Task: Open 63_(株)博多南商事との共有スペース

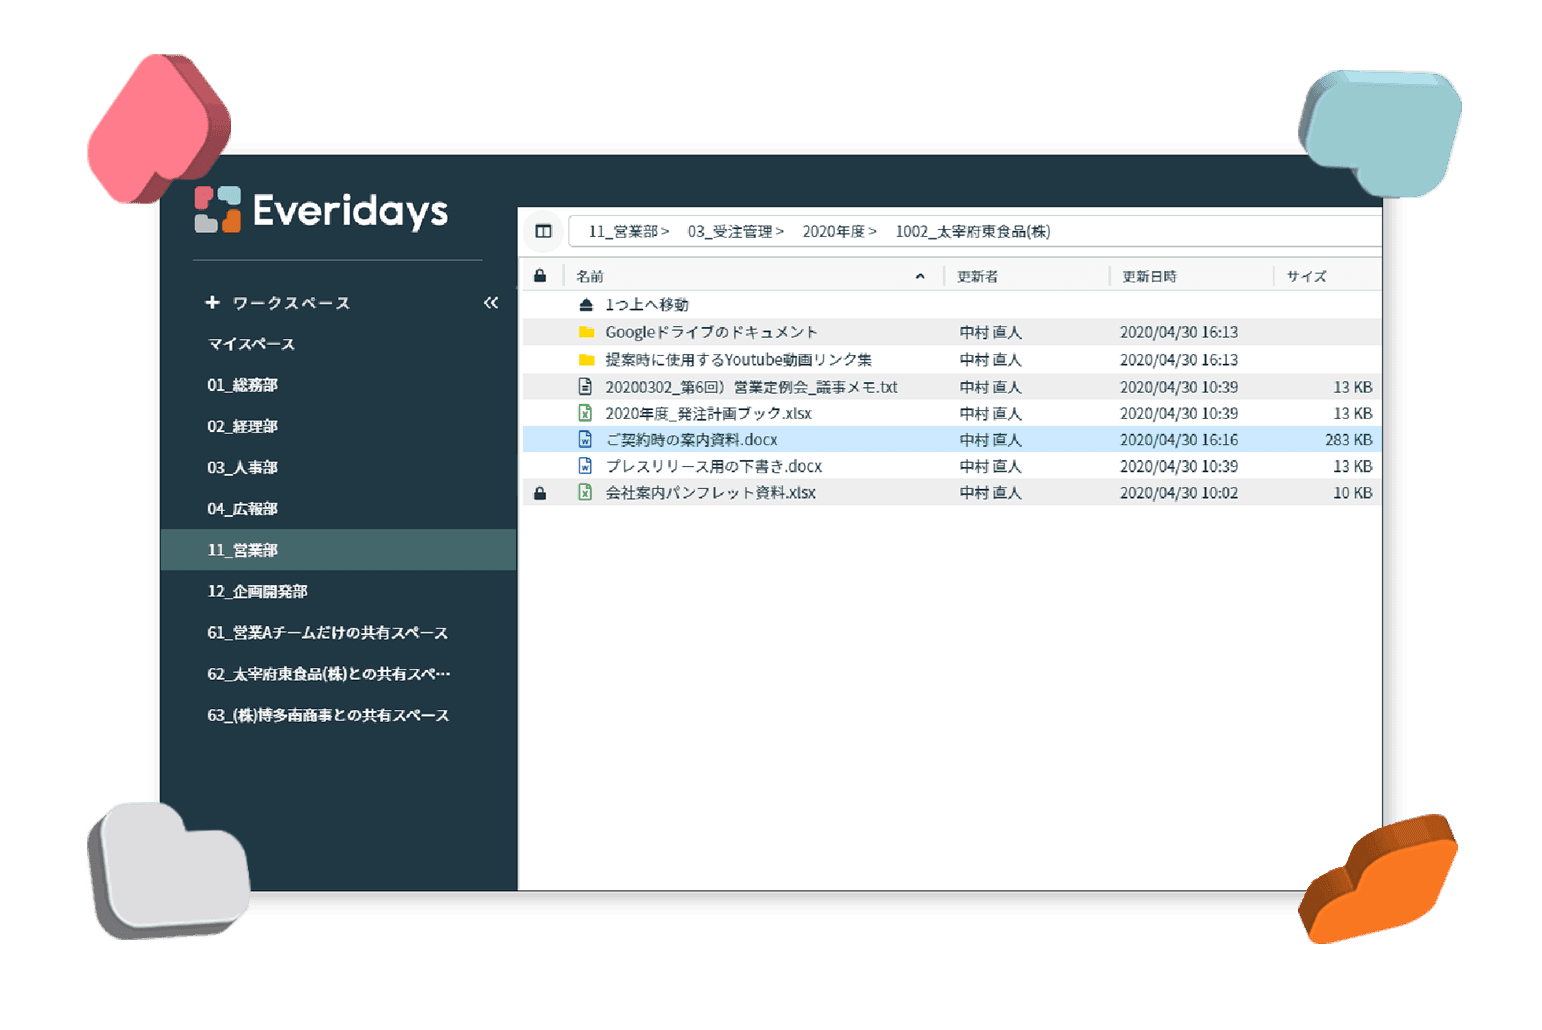Action: (x=328, y=715)
